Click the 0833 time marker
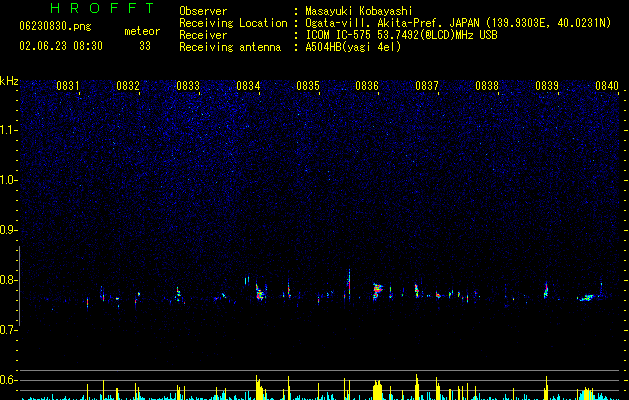629x400 pixels. tap(188, 86)
